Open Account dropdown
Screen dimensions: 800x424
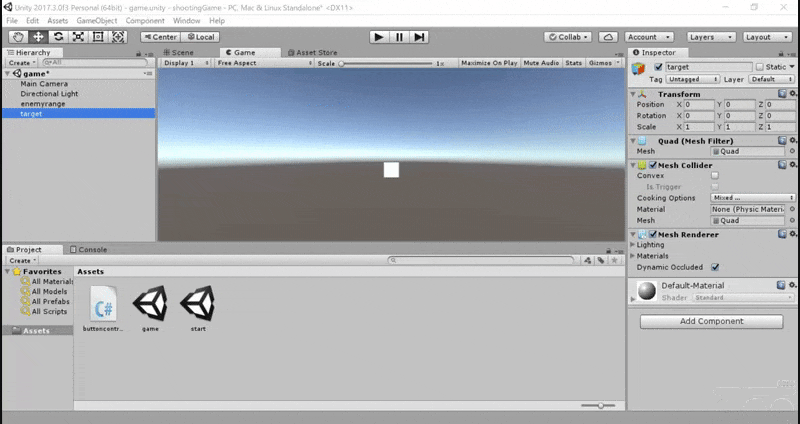point(648,37)
